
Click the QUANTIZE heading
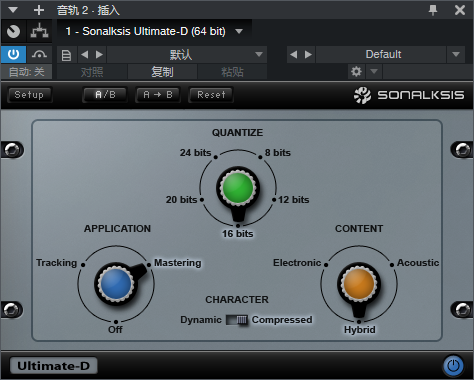coord(237,133)
